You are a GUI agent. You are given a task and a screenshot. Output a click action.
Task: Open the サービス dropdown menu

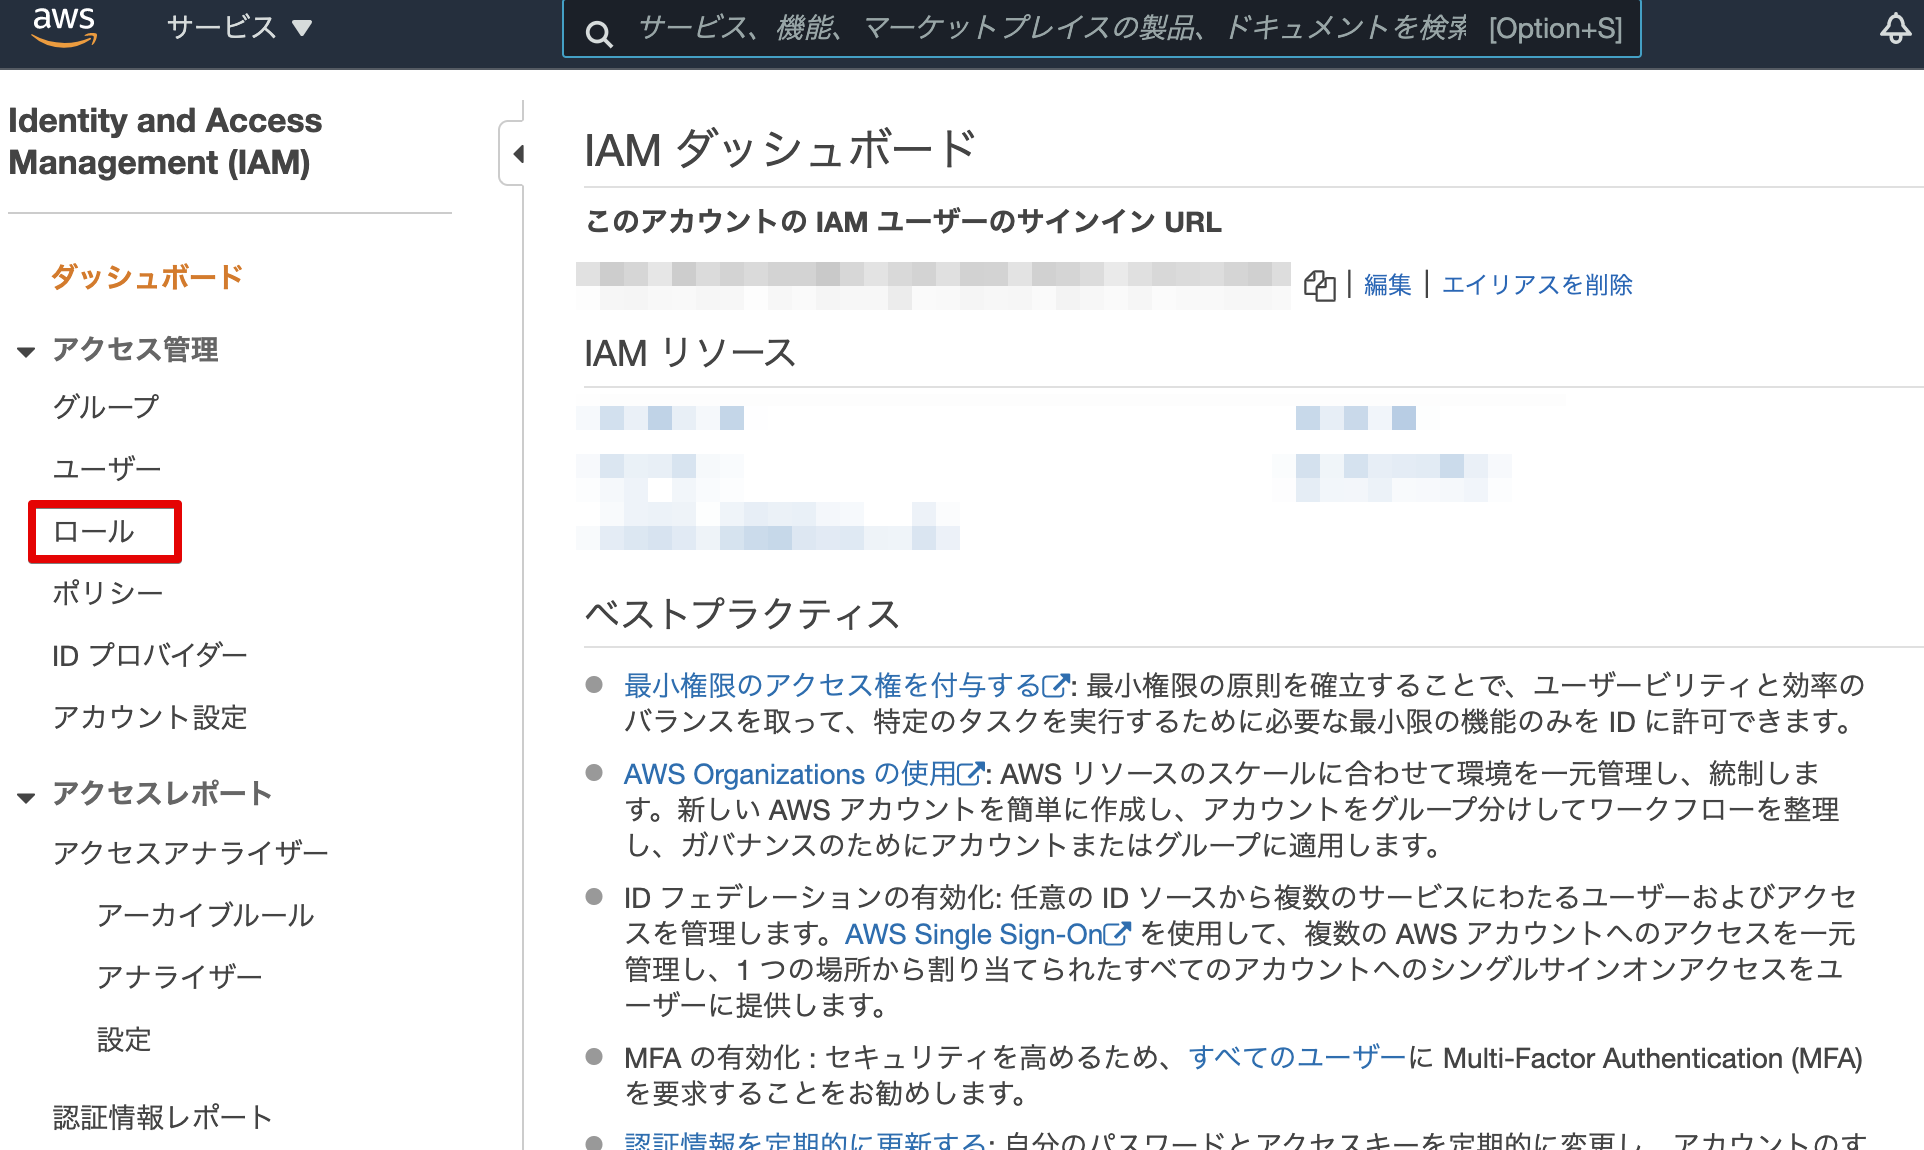pos(240,27)
